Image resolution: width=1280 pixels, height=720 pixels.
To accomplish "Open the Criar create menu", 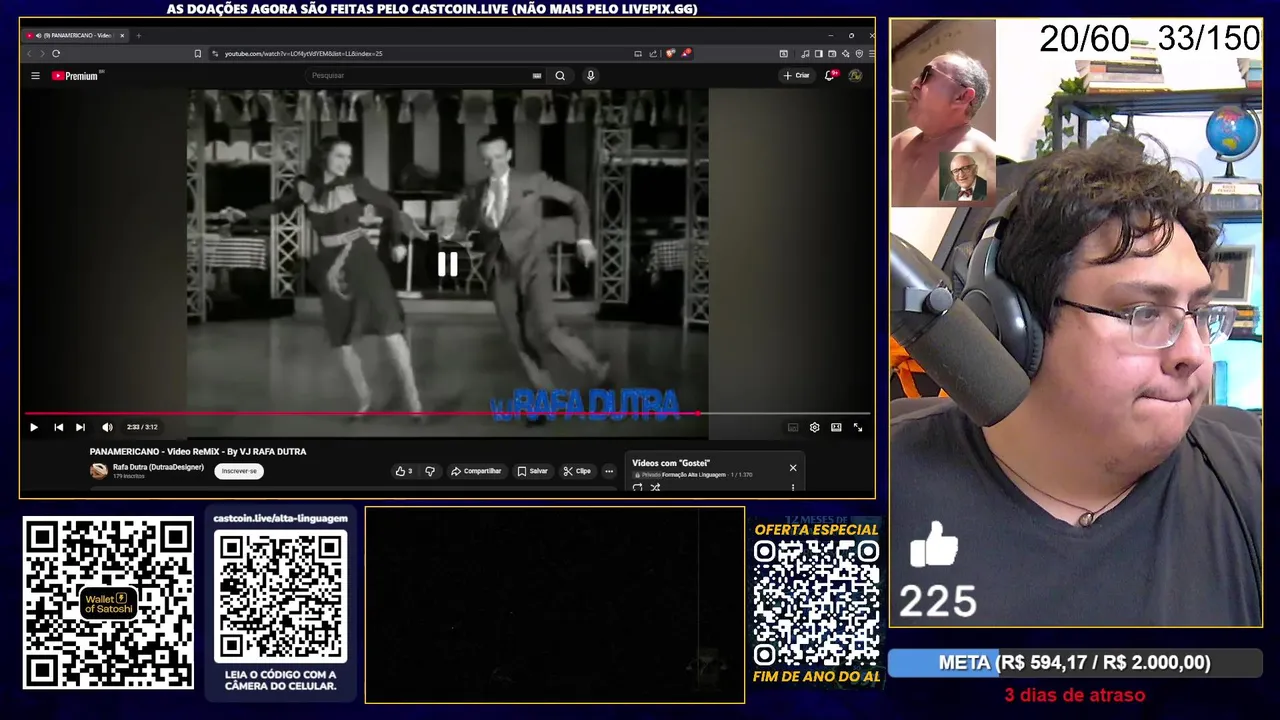I will pyautogui.click(x=797, y=76).
